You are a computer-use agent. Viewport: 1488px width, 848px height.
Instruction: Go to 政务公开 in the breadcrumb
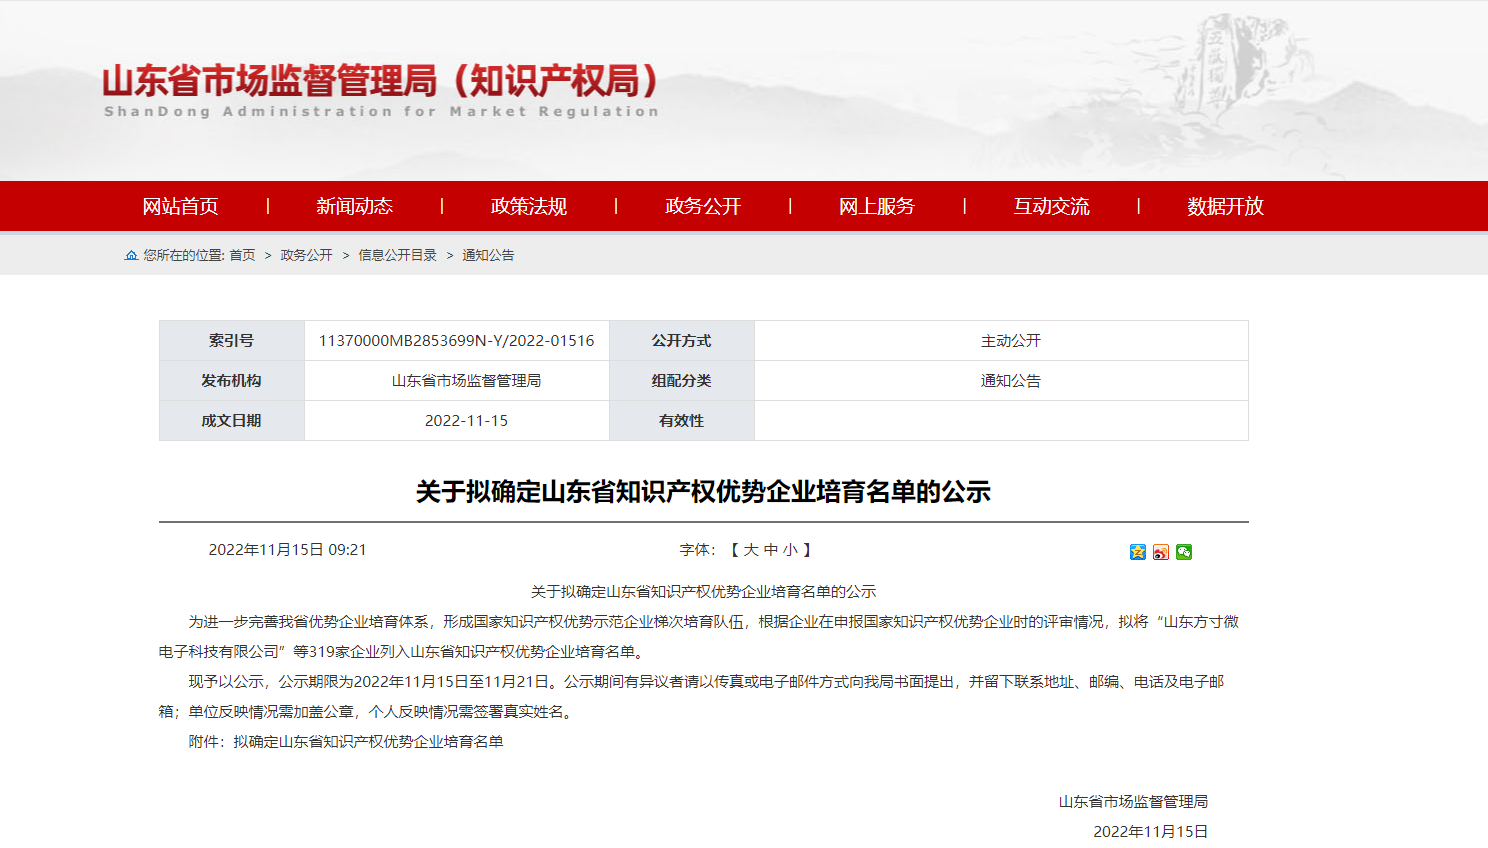[306, 255]
